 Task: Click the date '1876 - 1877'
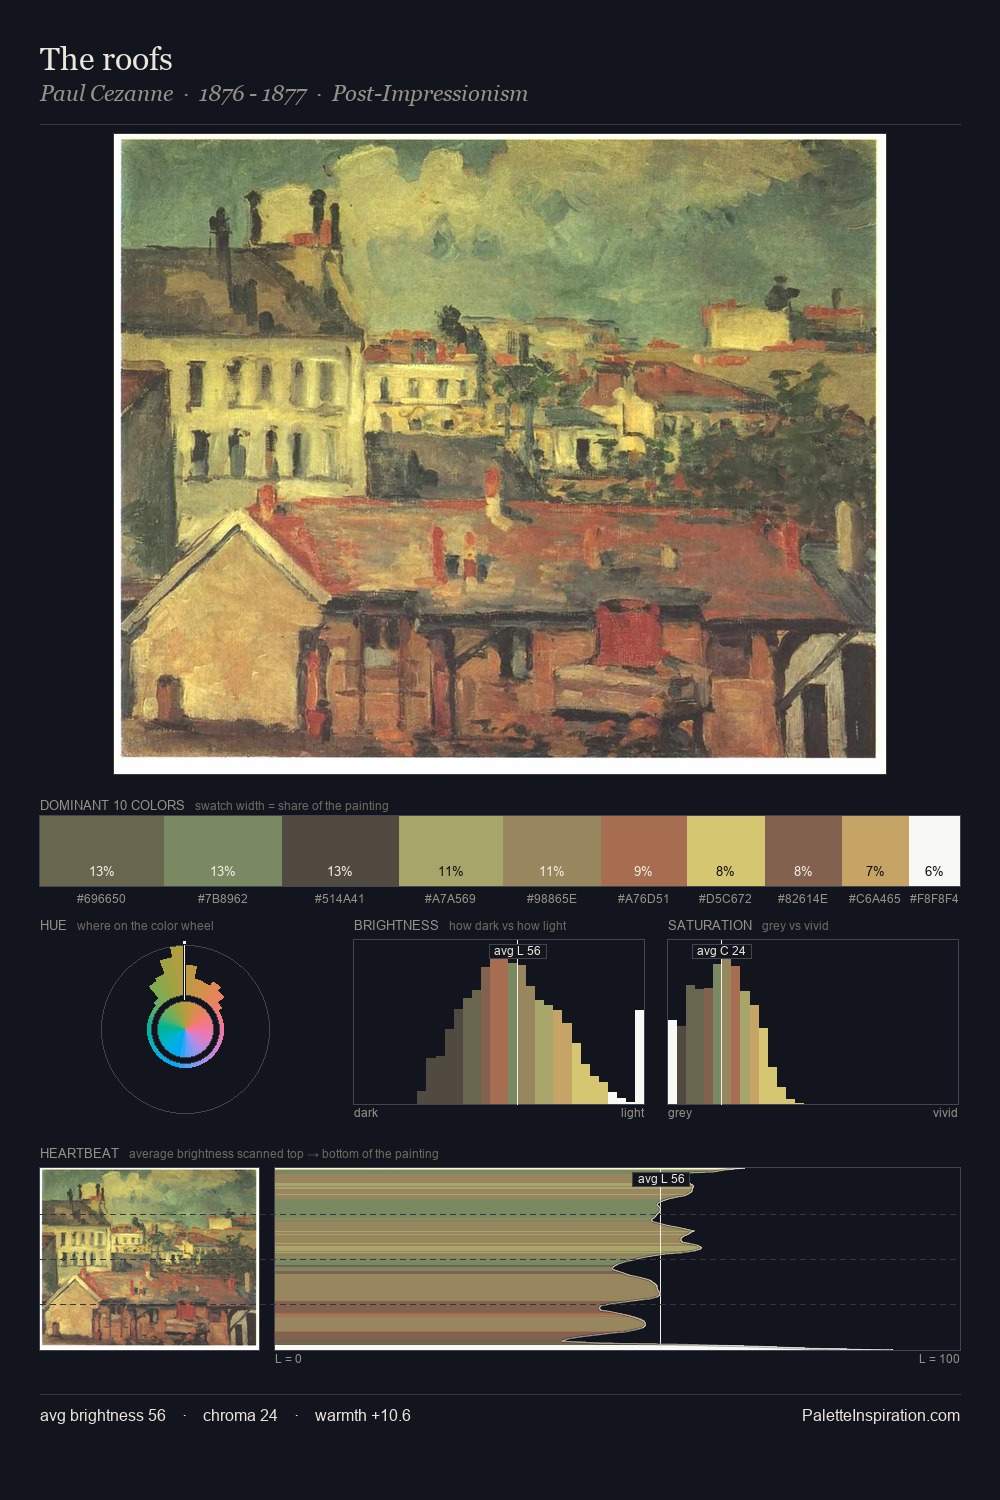[252, 94]
